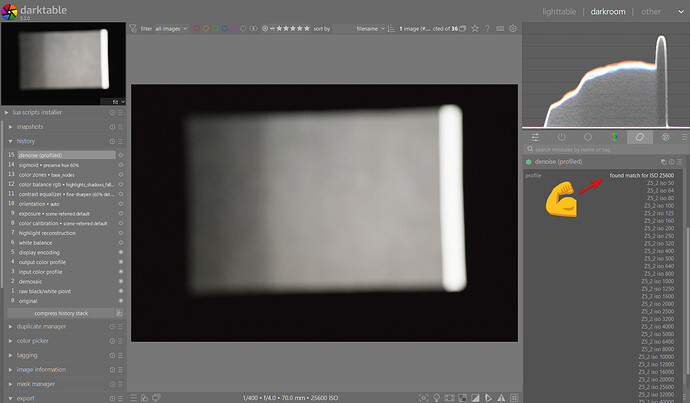Show the active modules power-icon tab
Viewport: 690px width, 403px height.
pos(561,136)
